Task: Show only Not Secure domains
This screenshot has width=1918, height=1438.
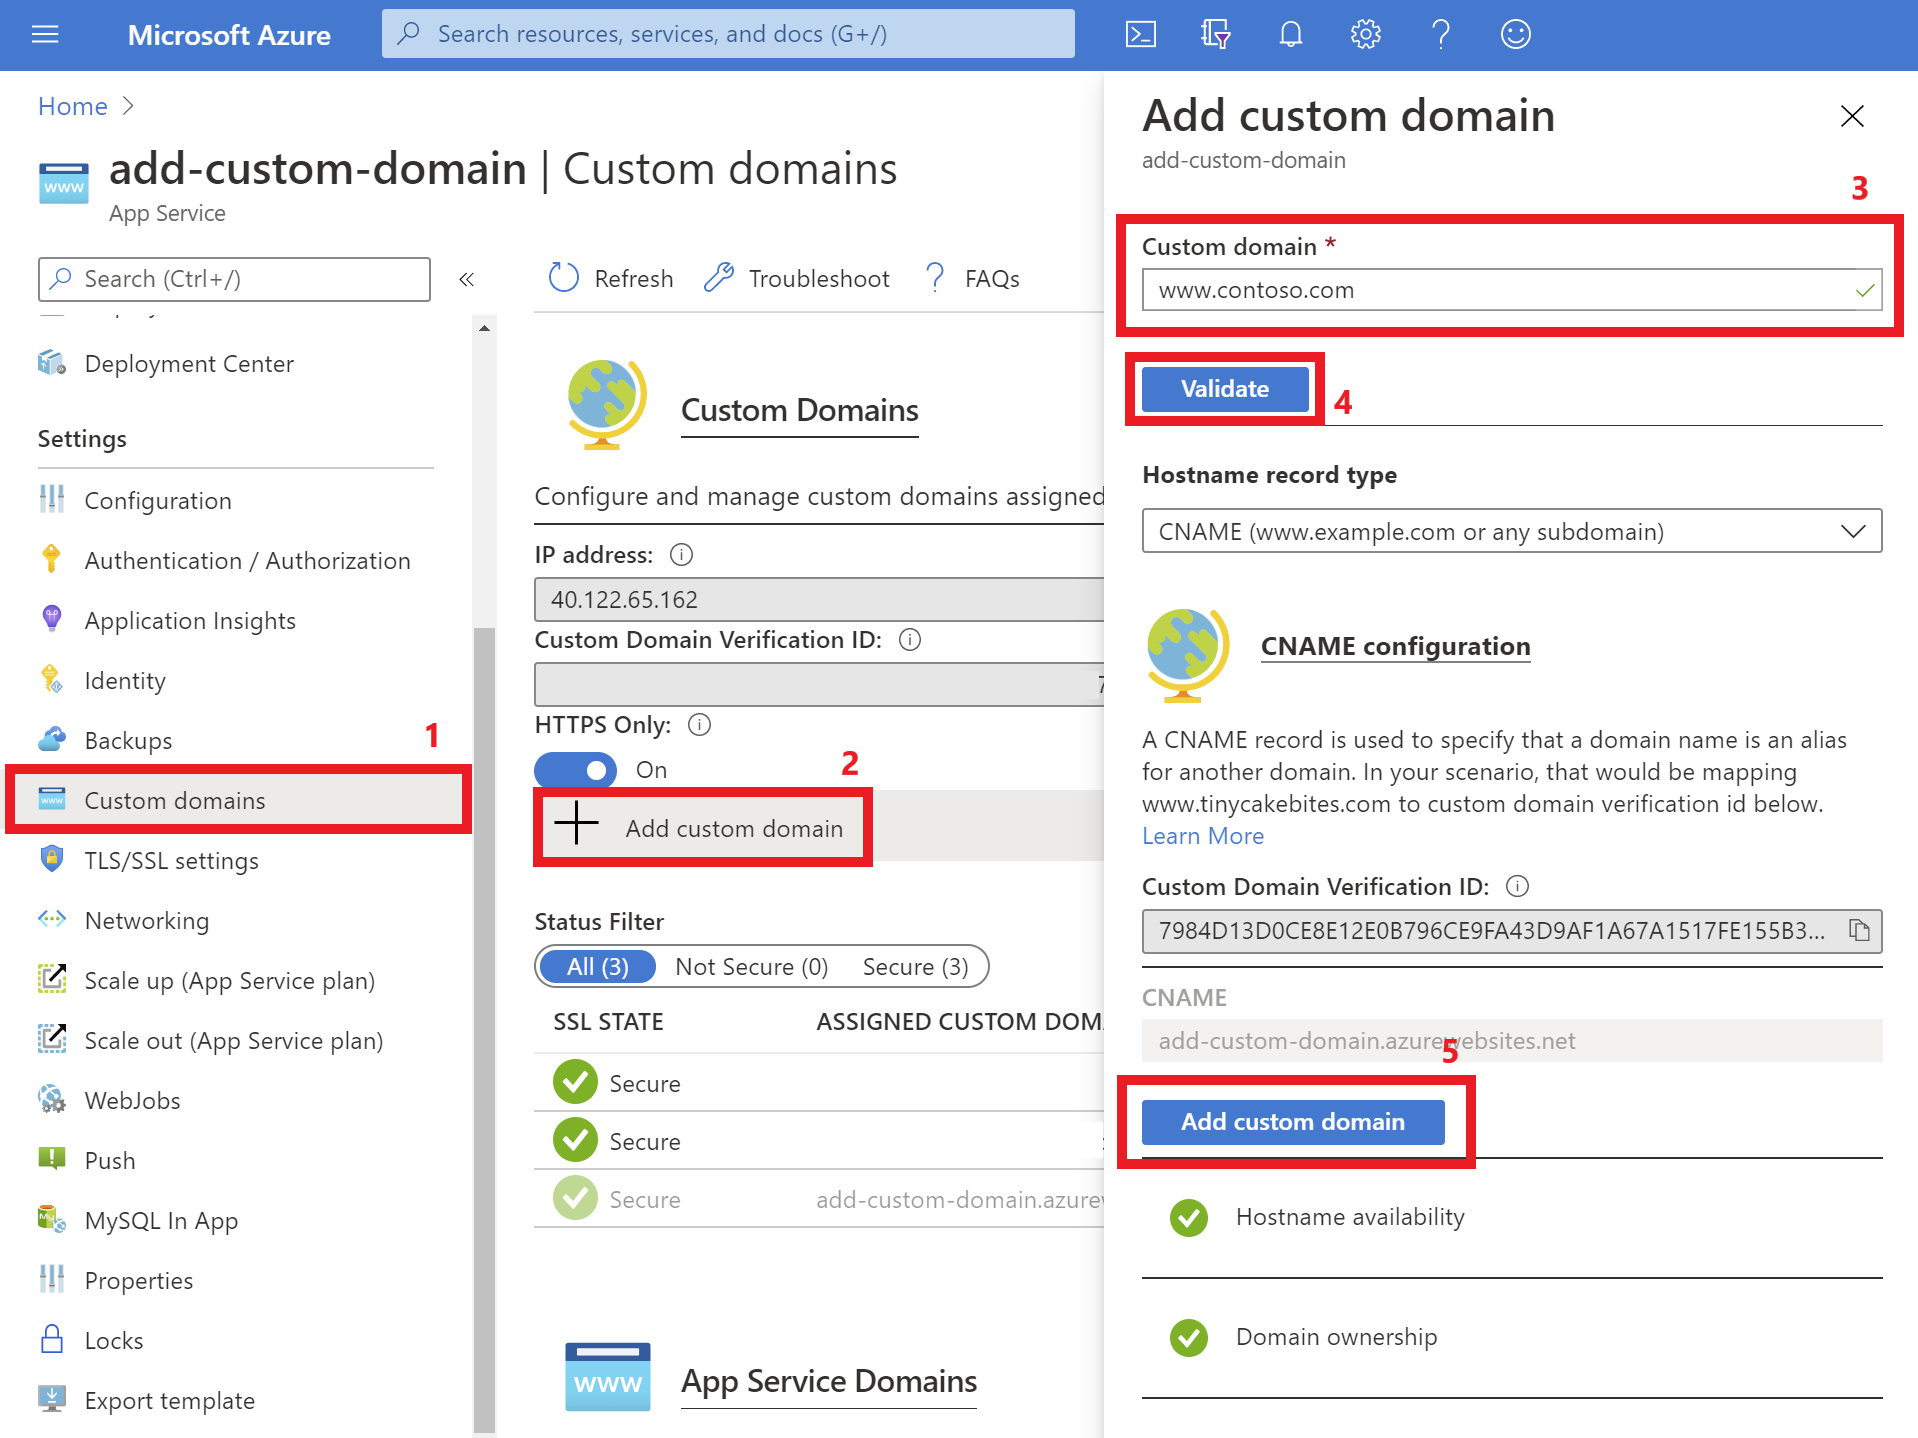Action: (751, 966)
